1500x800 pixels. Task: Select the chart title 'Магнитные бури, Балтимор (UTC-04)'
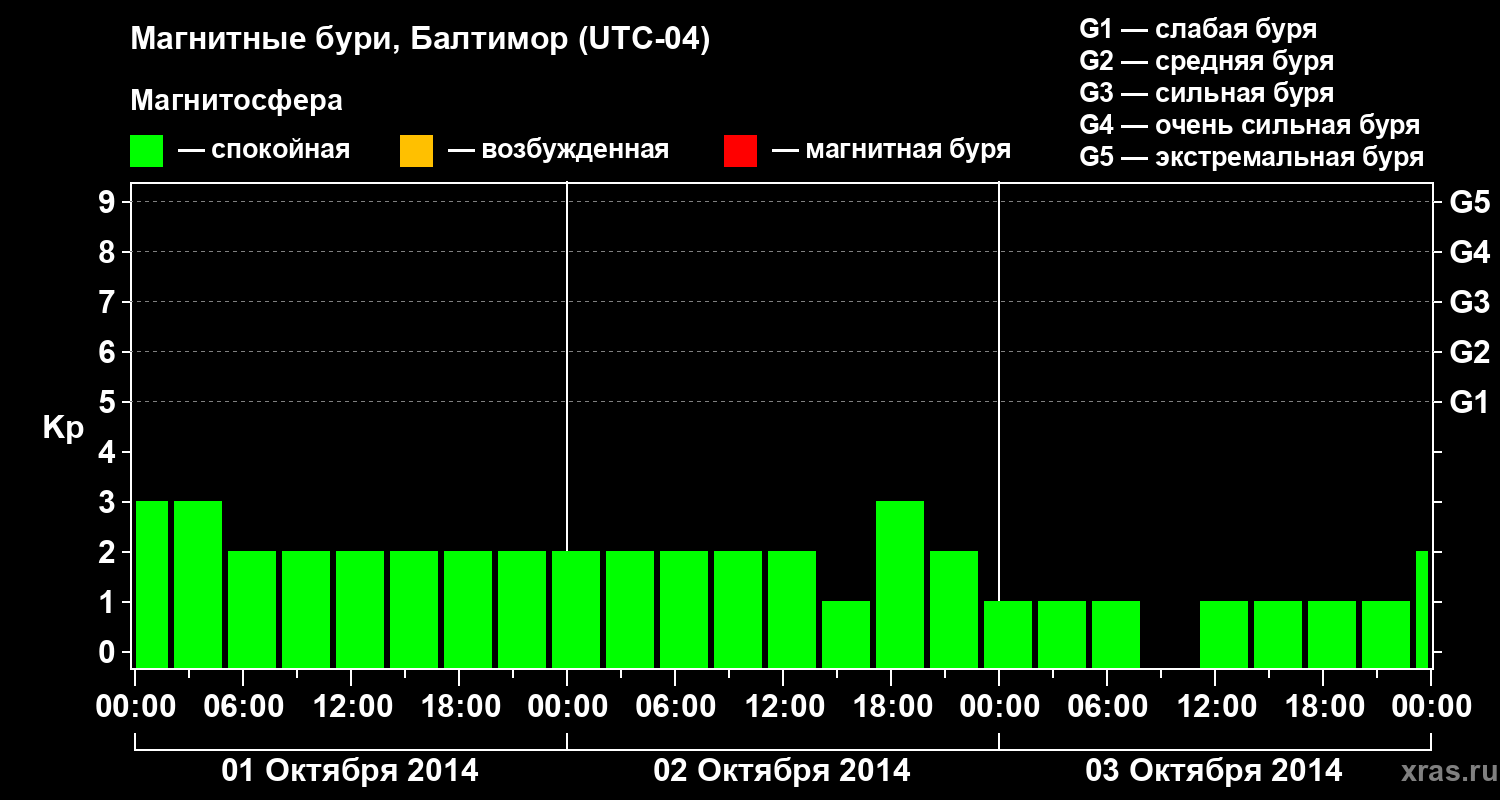[420, 41]
